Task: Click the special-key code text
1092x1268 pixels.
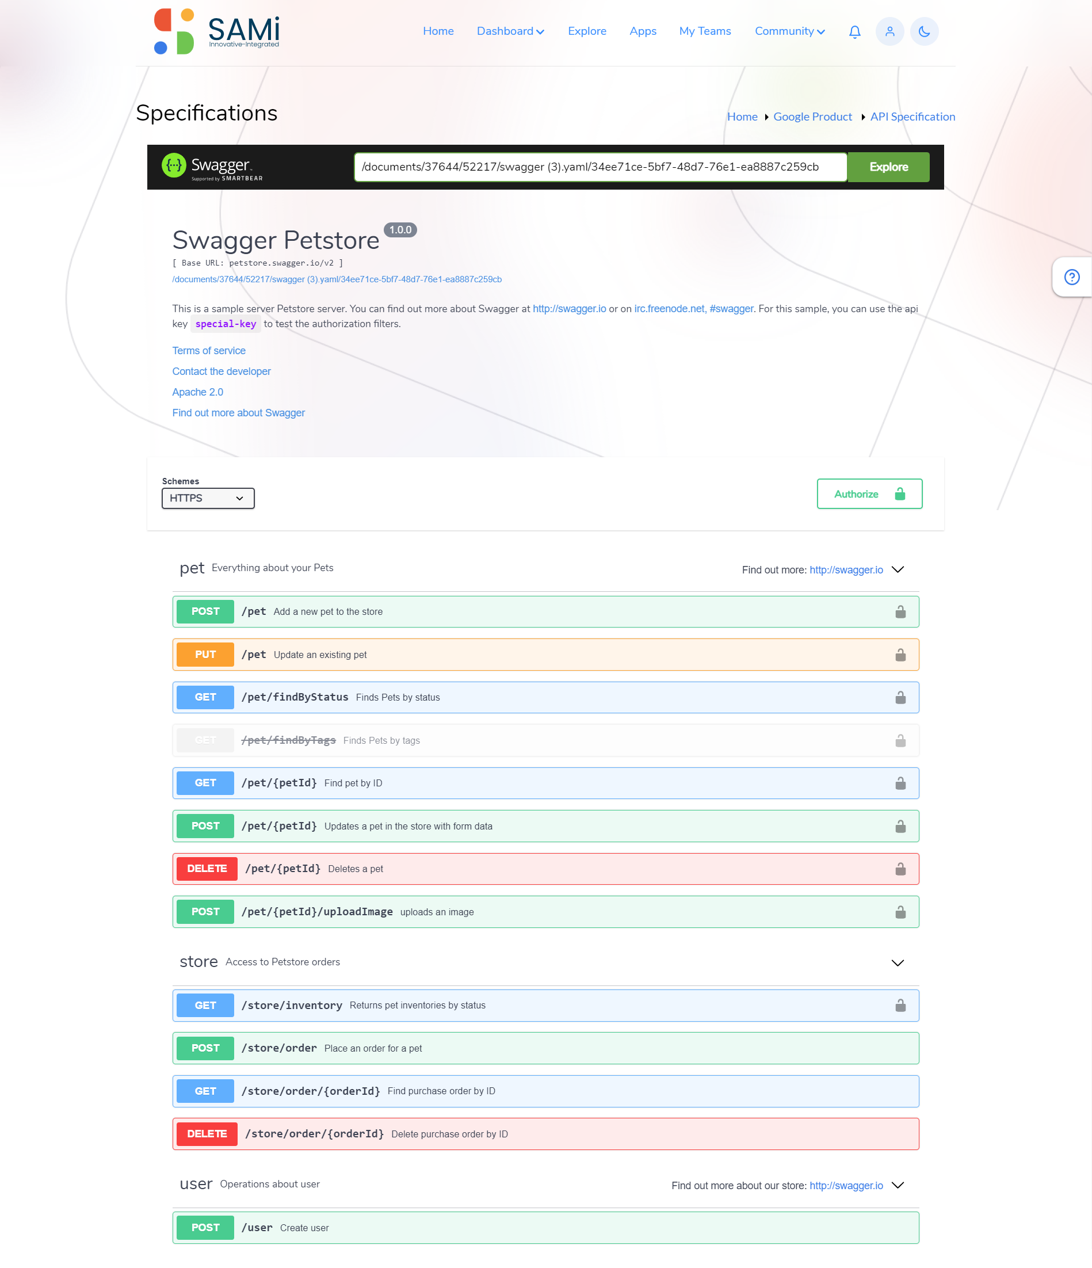Action: pyautogui.click(x=226, y=324)
